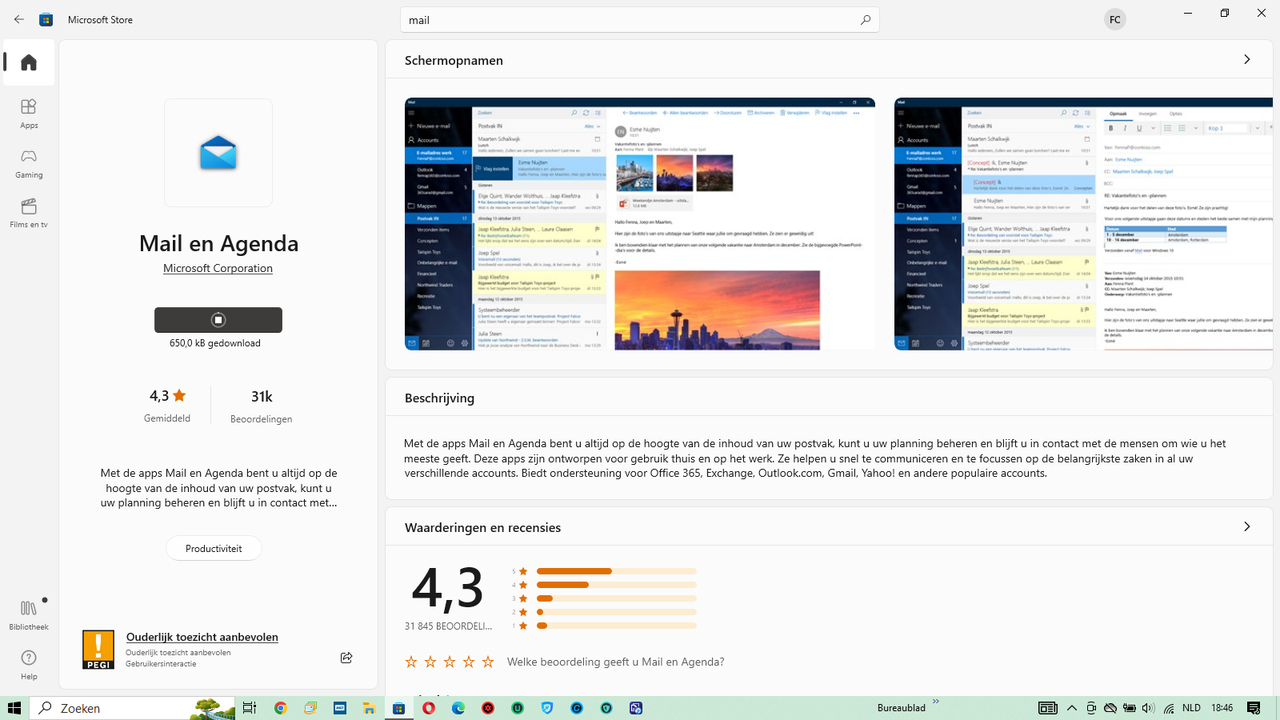Open the FC account profile
This screenshot has width=1280, height=720.
[x=1114, y=19]
